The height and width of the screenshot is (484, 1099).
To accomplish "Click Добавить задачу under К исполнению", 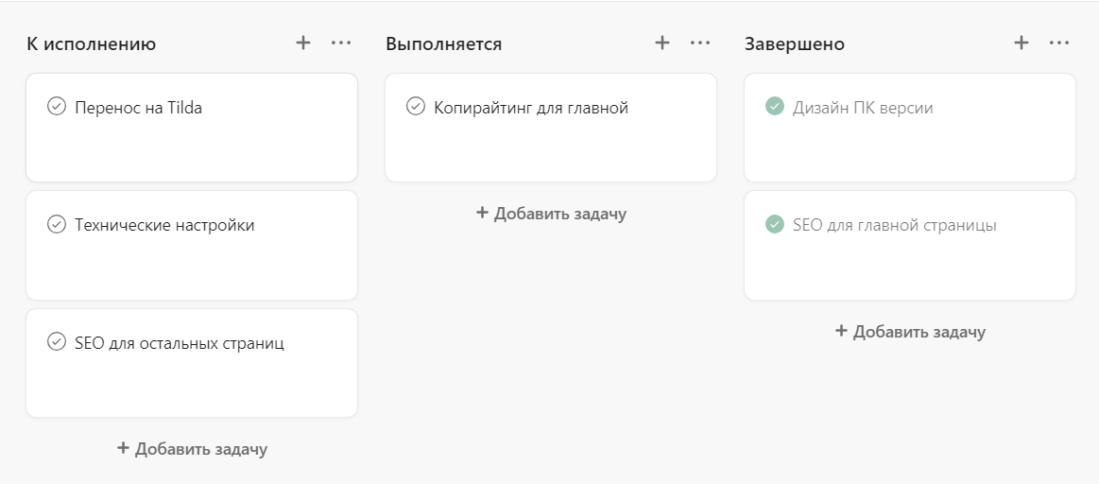I will pos(192,449).
